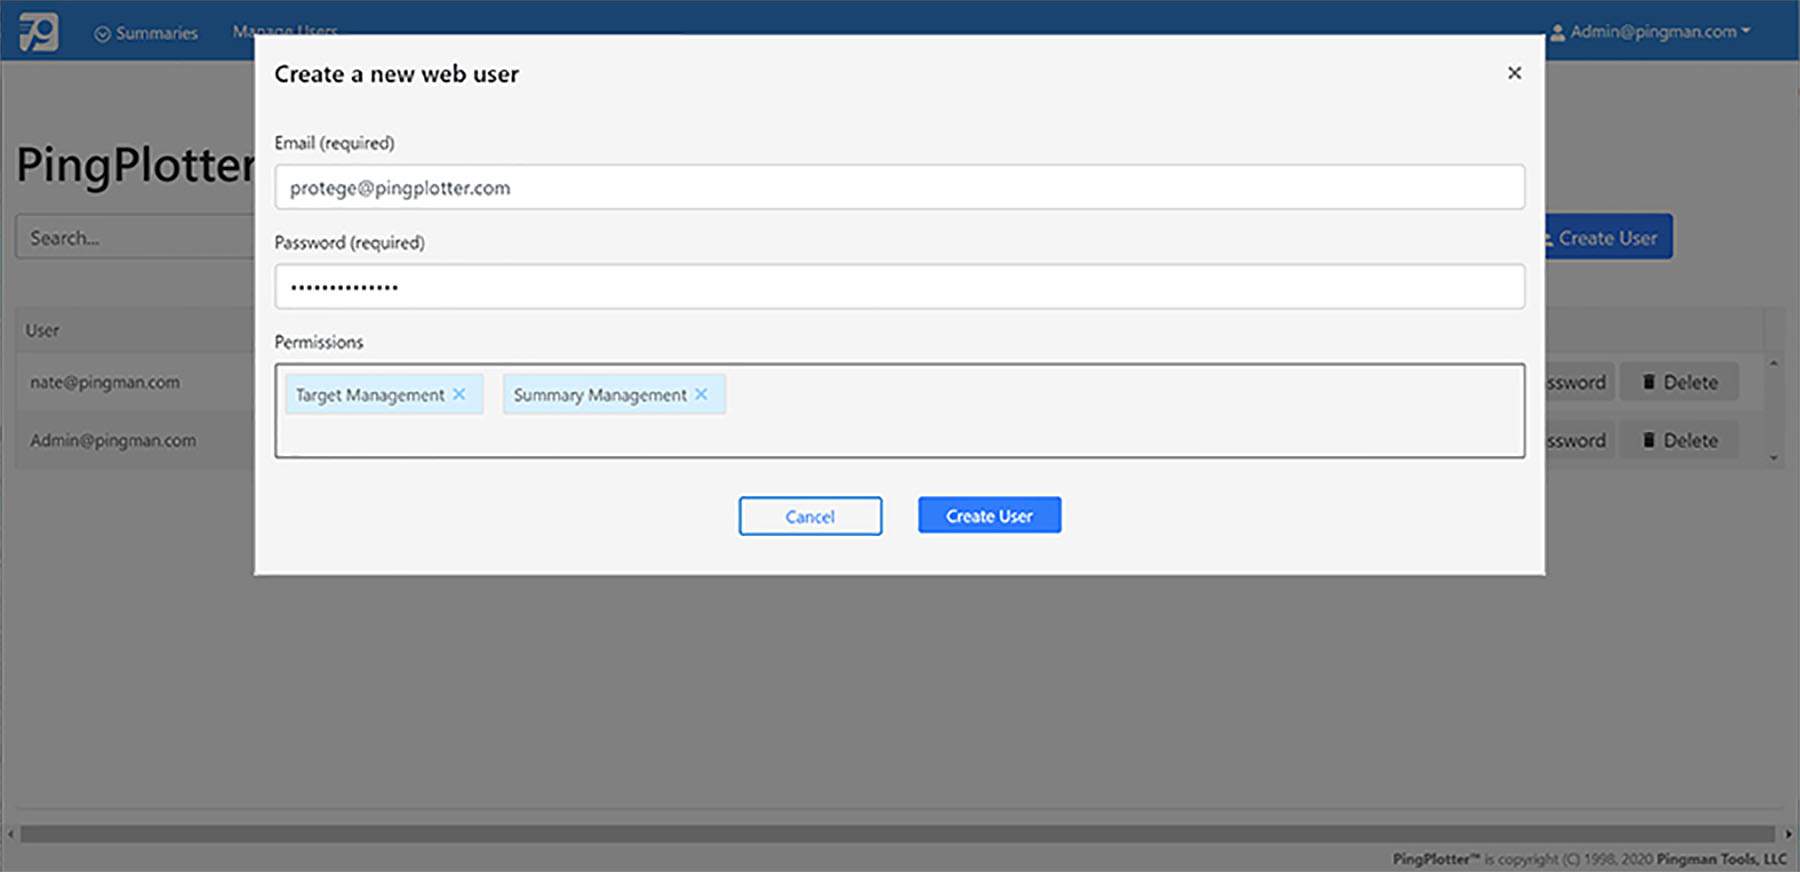Click the trash icon in nate's row

[x=1649, y=382]
